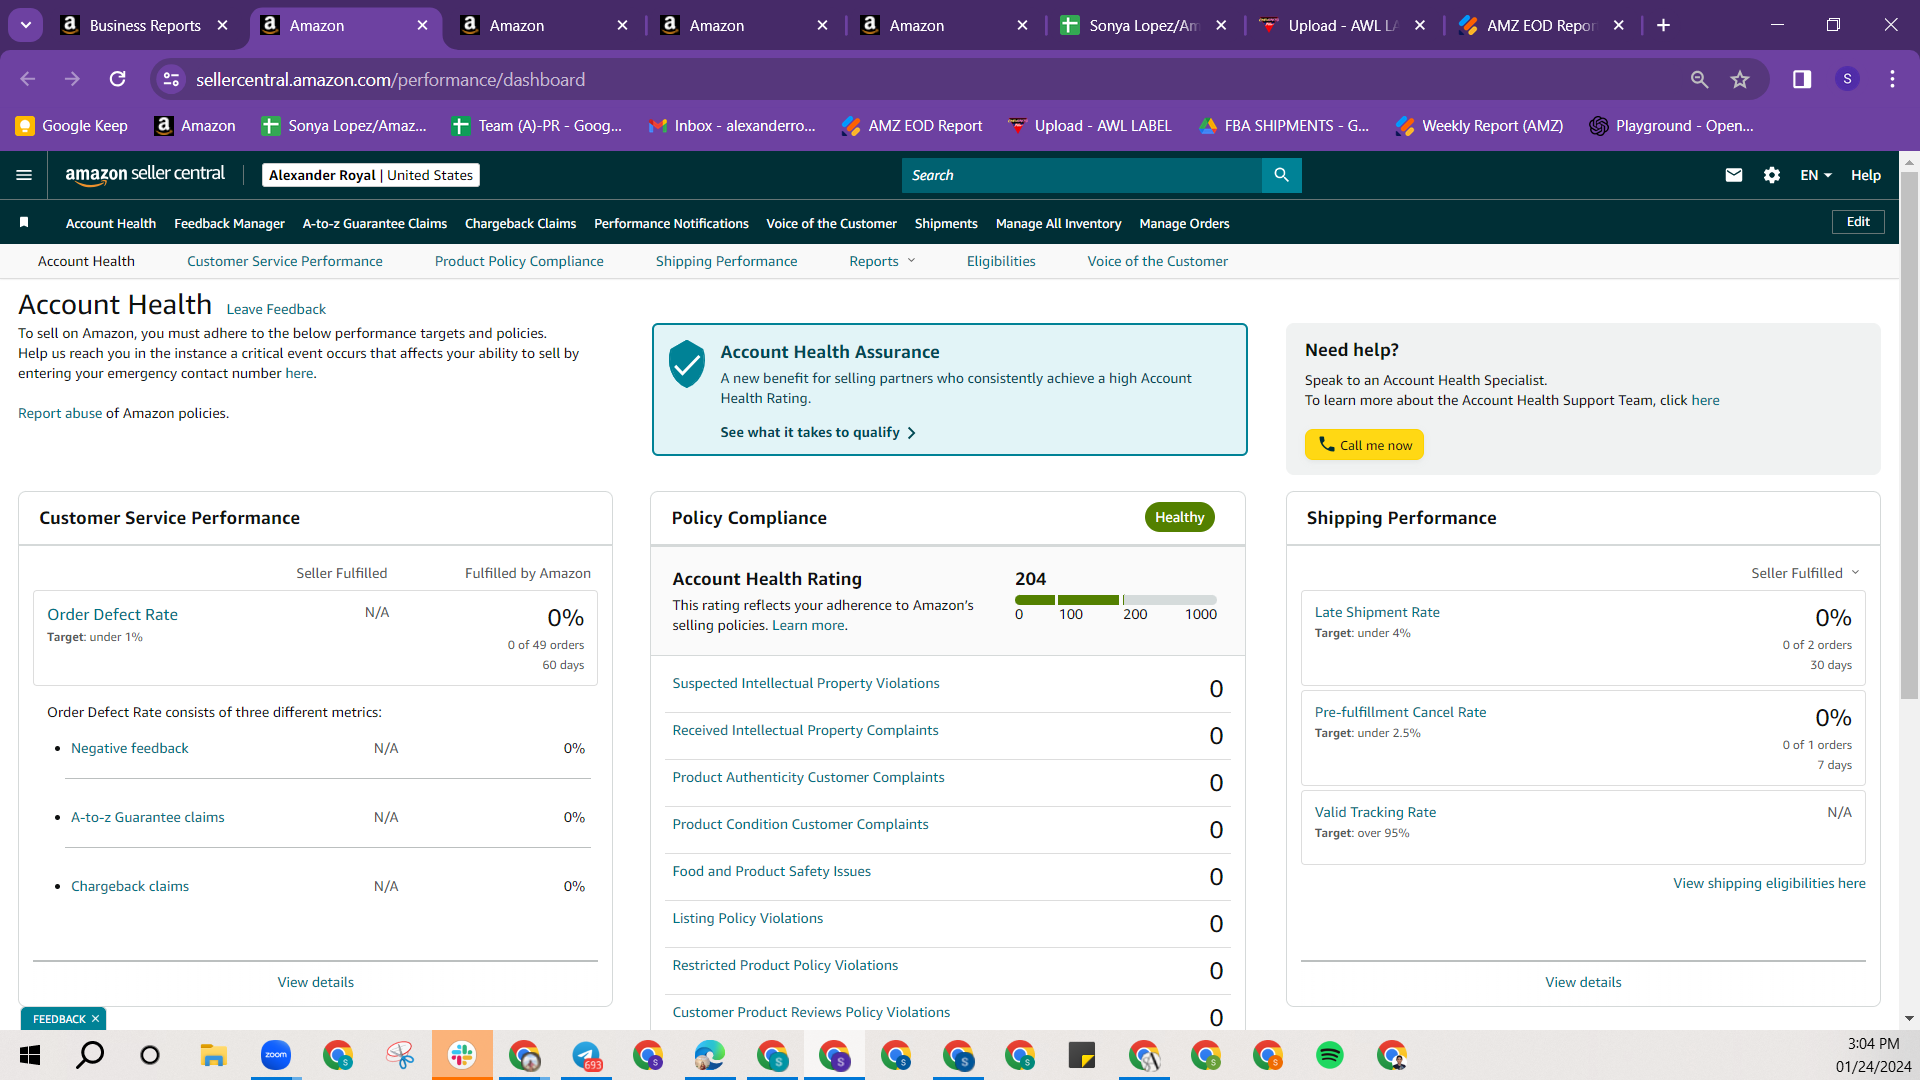The height and width of the screenshot is (1080, 1920).
Task: Click the amazon seller central logo
Action: click(145, 175)
